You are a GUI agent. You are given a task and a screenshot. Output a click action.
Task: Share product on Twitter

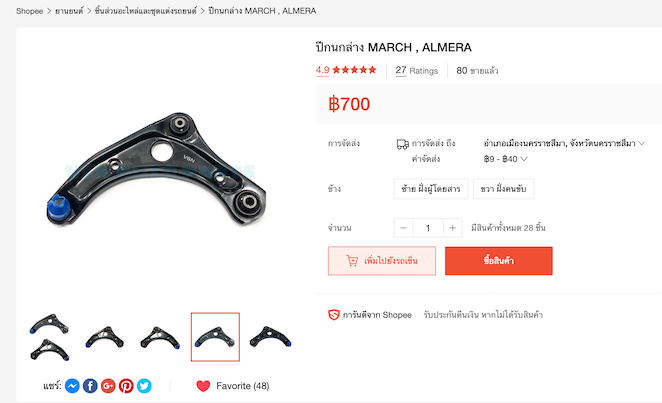(x=144, y=386)
